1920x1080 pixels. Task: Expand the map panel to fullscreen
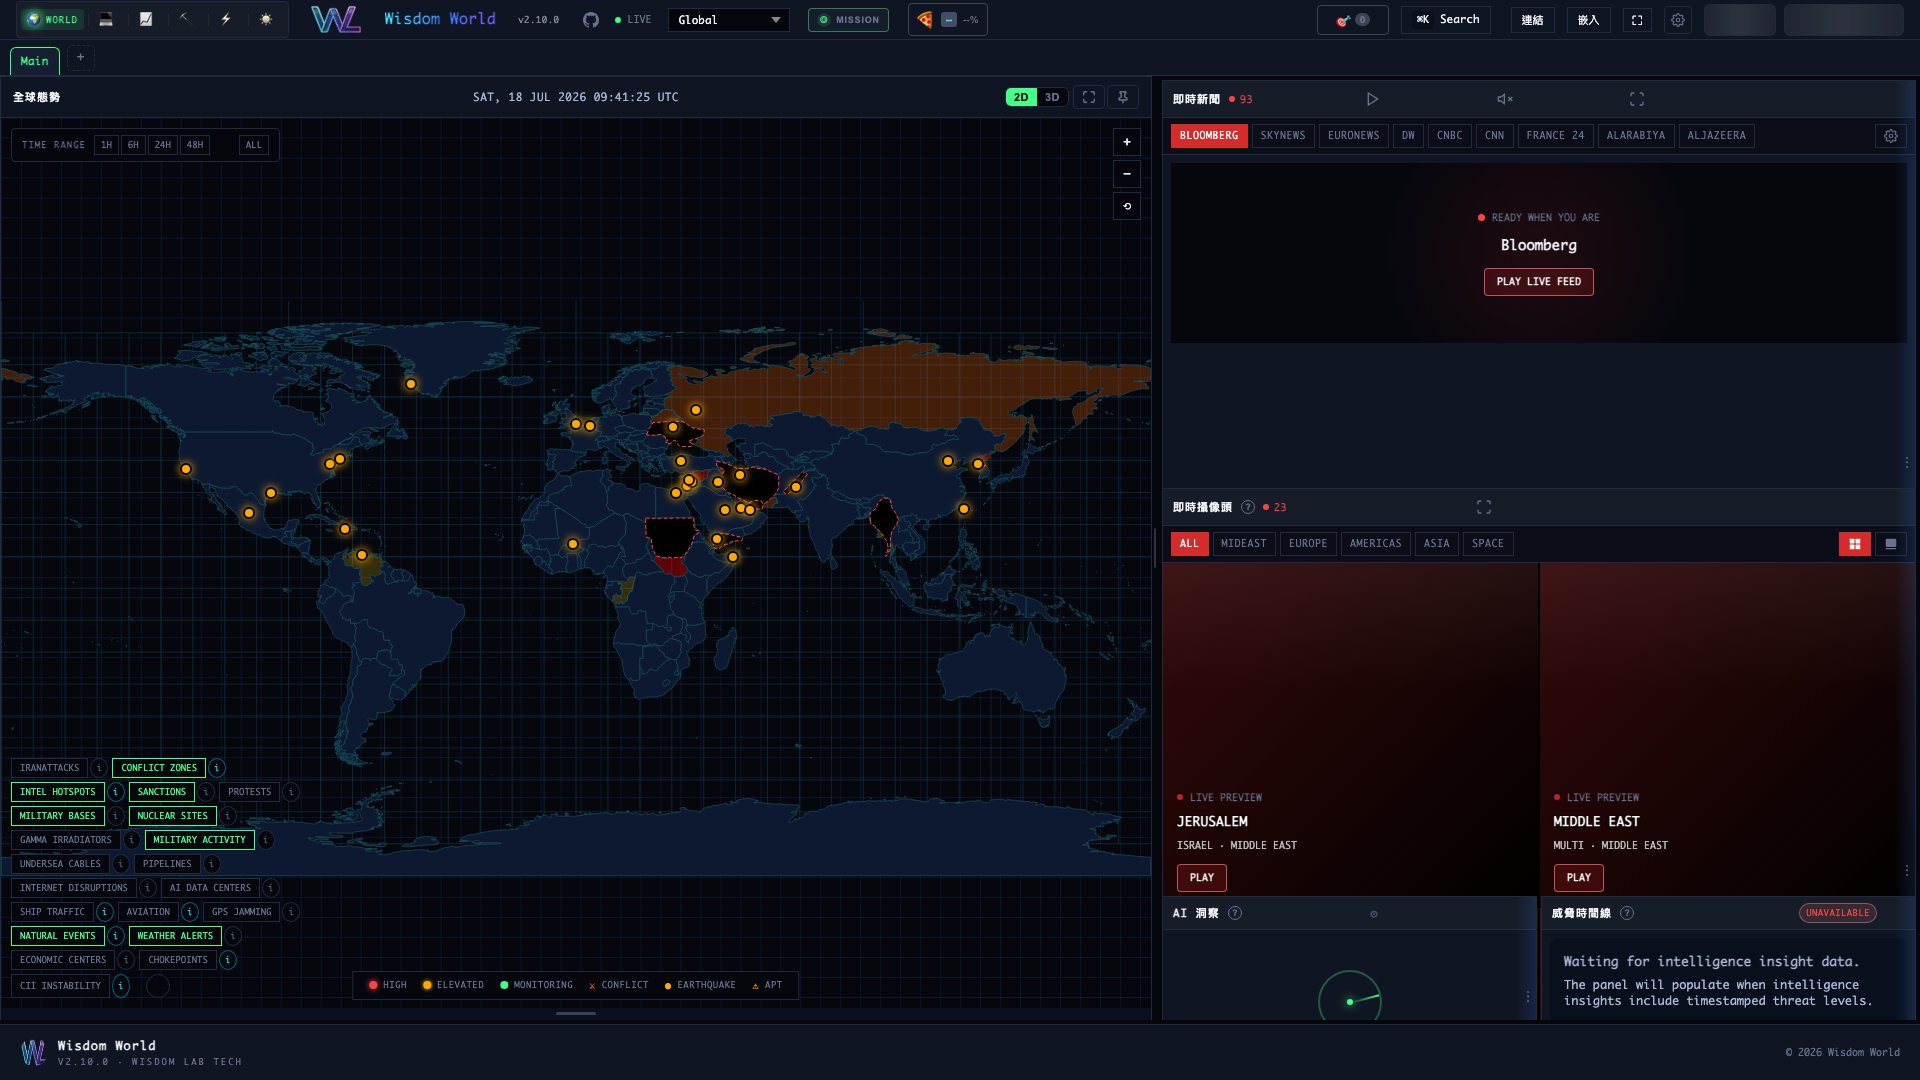1089,97
